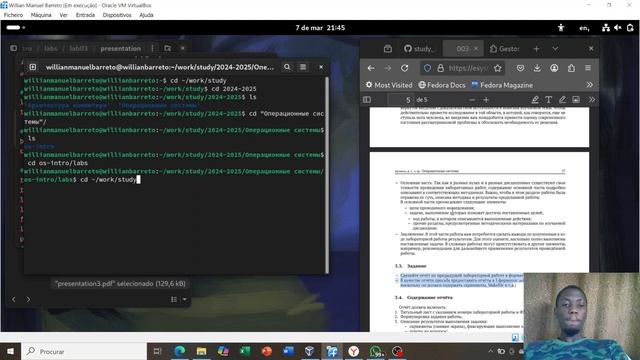Select the PDF add image tool
This screenshot has width=640, height=360.
576,100
